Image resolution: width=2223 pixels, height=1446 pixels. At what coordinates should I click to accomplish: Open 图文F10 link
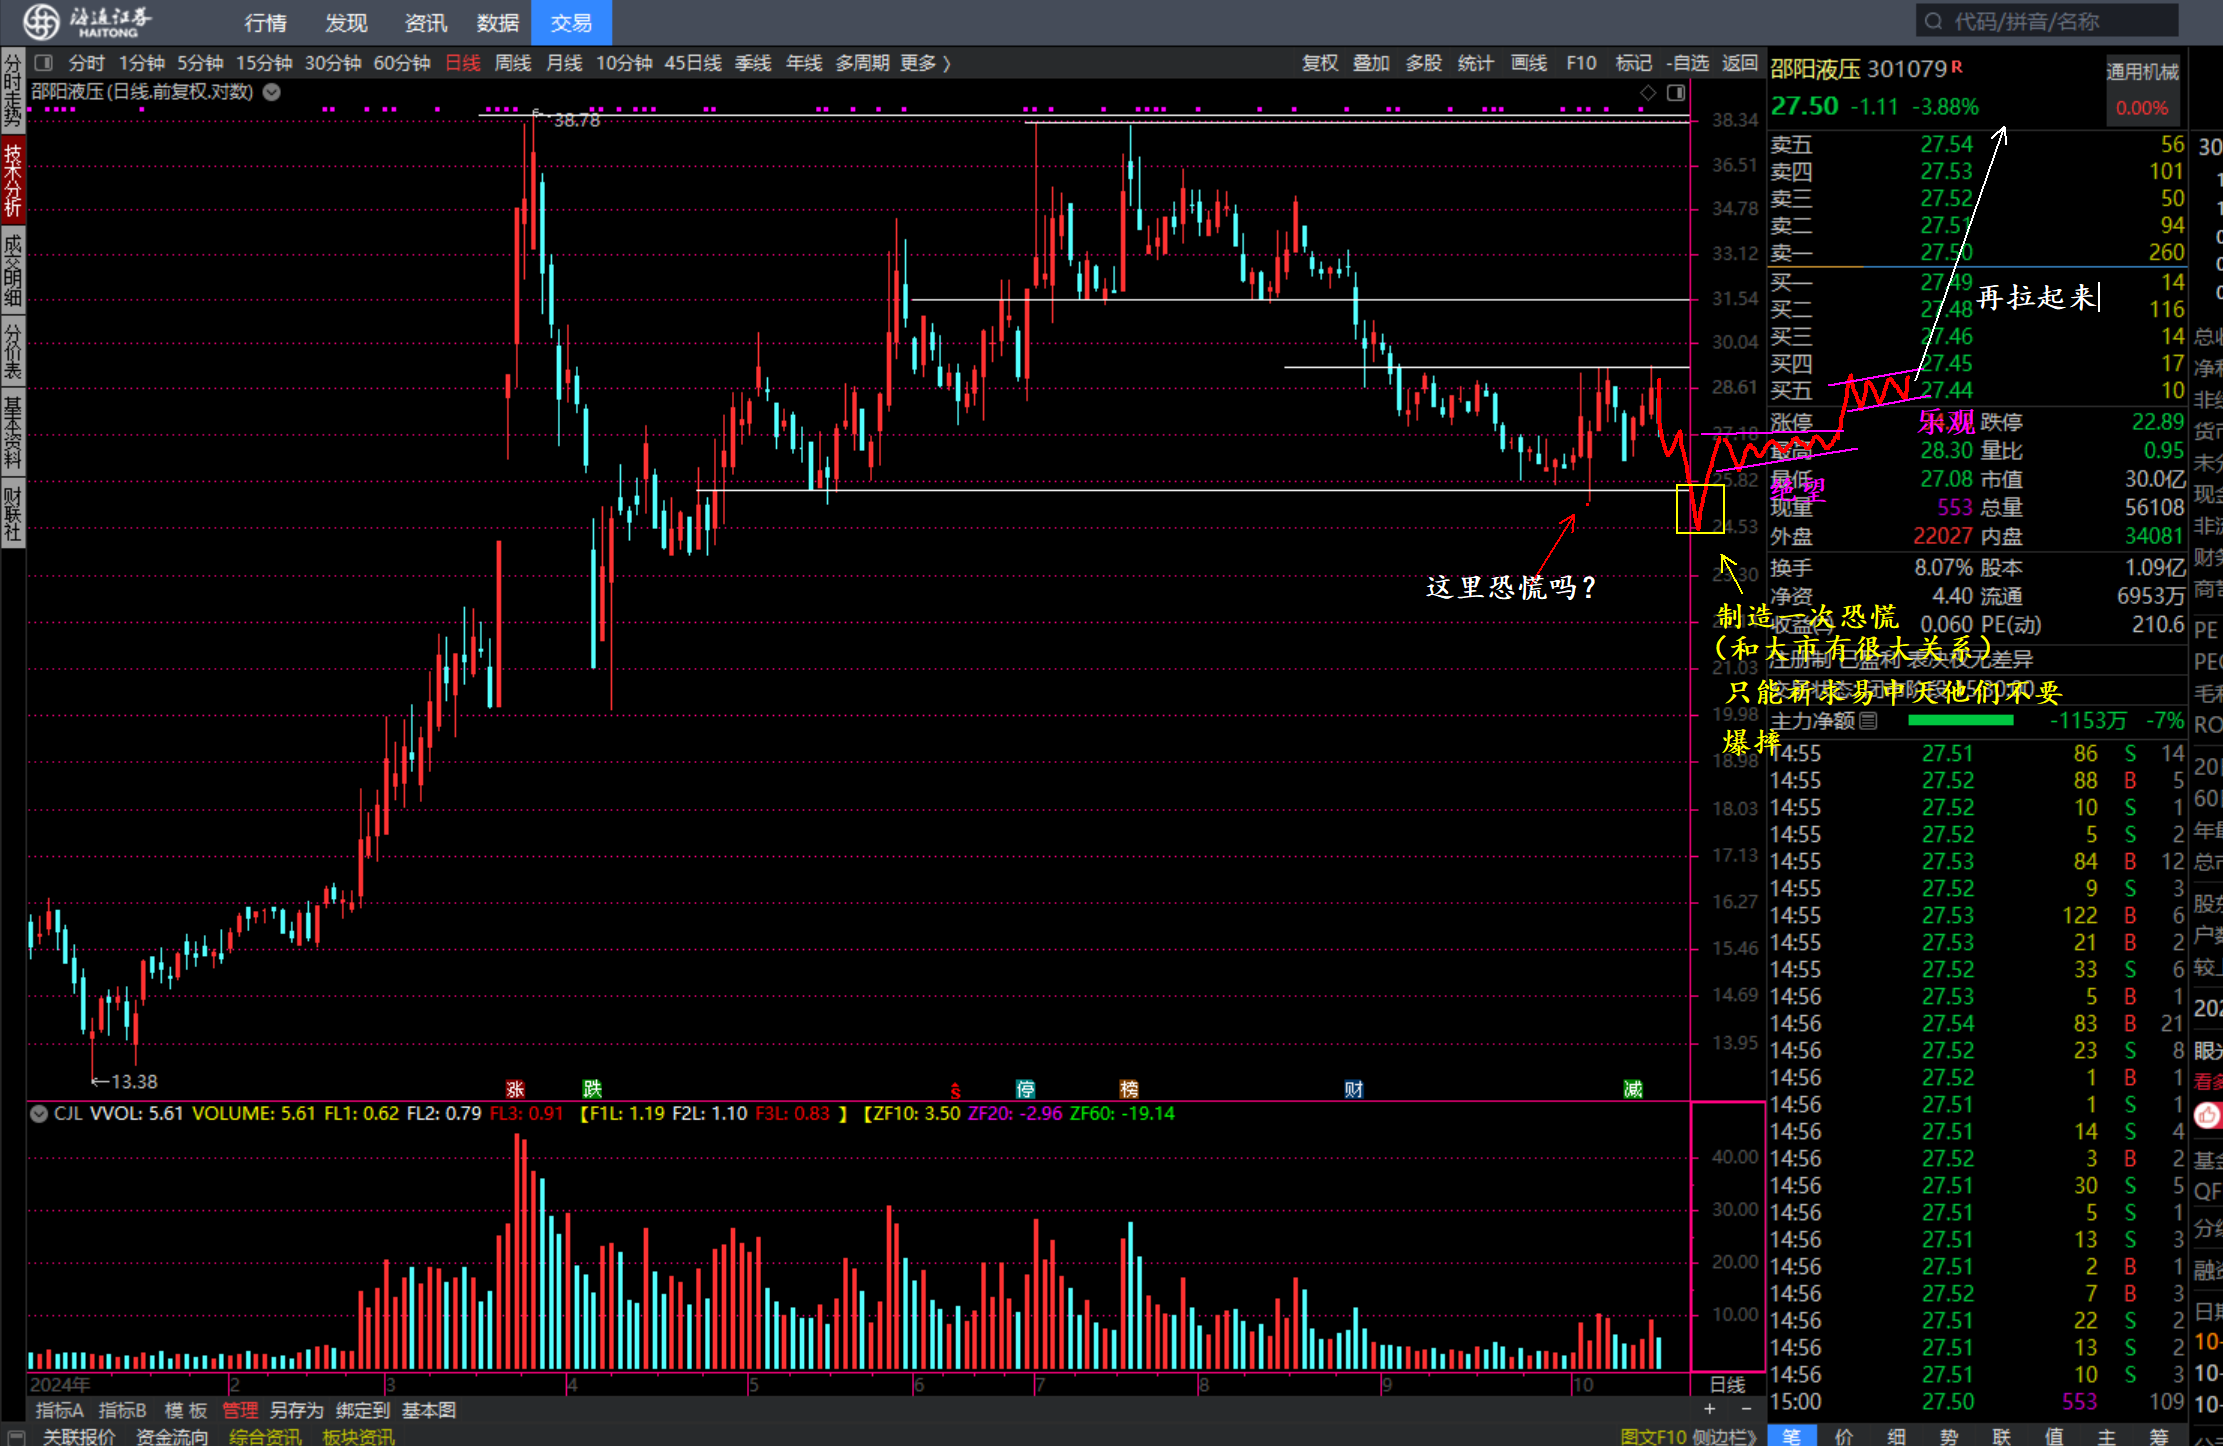(x=1652, y=1437)
